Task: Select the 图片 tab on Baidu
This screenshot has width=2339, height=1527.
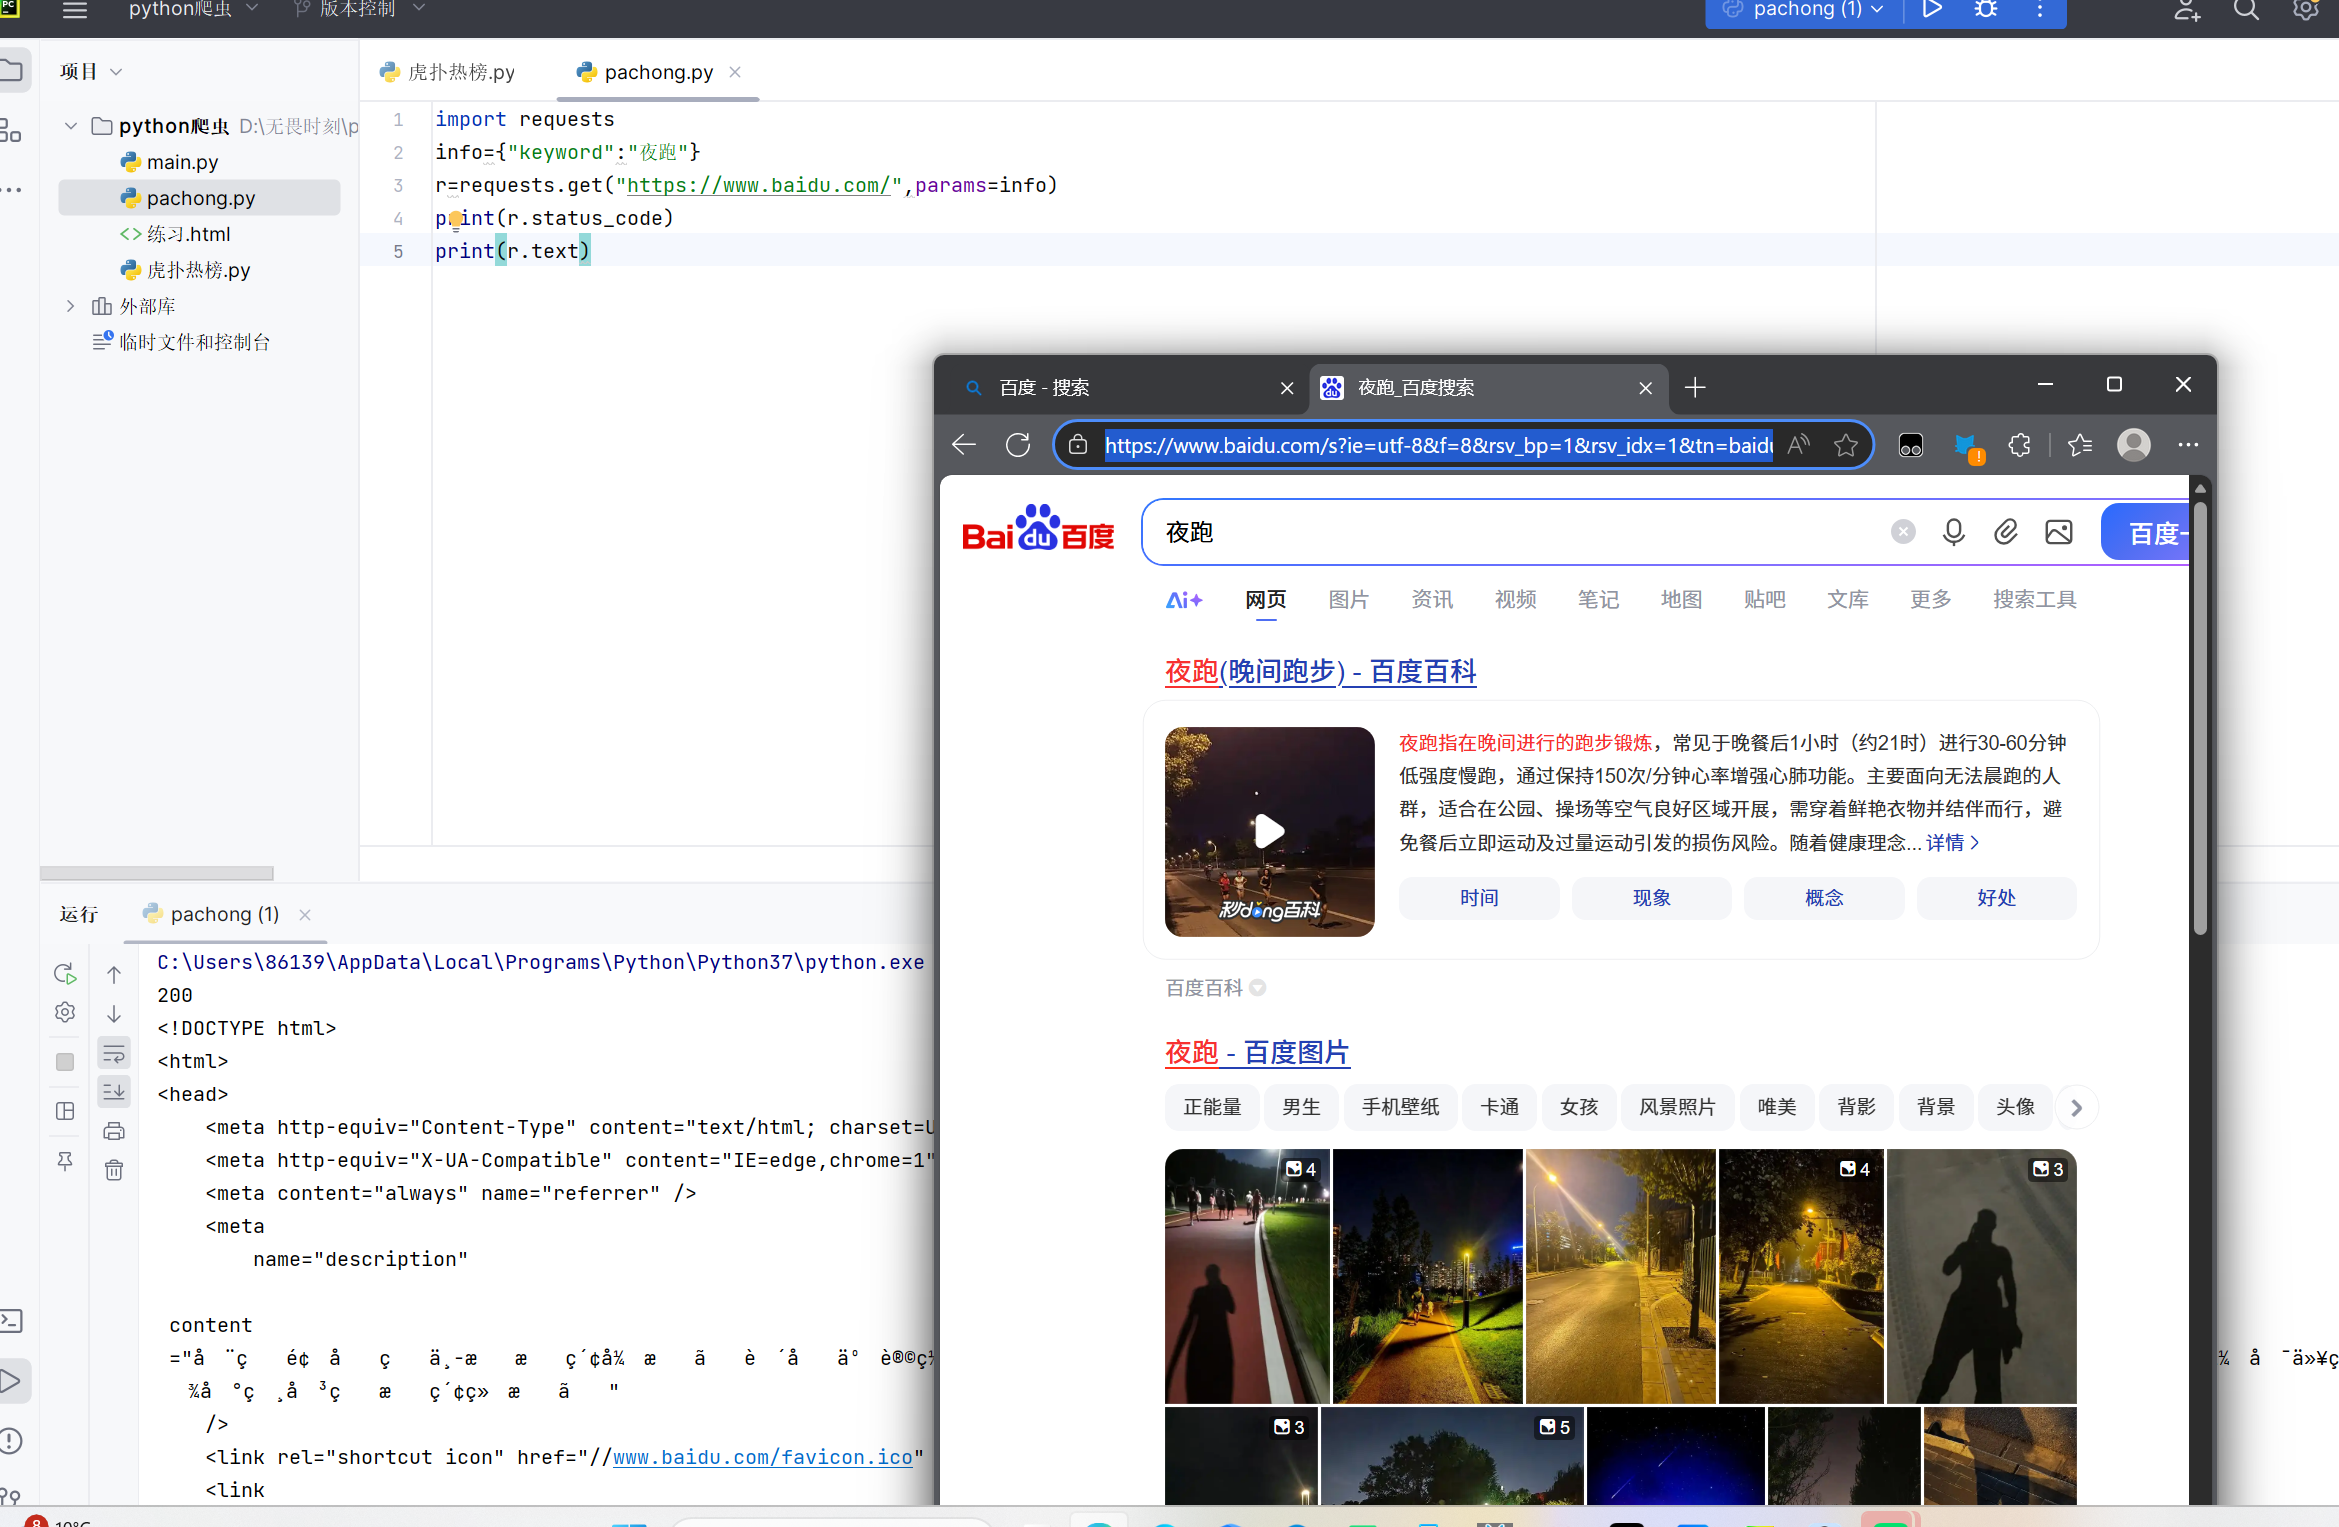Action: (1348, 599)
